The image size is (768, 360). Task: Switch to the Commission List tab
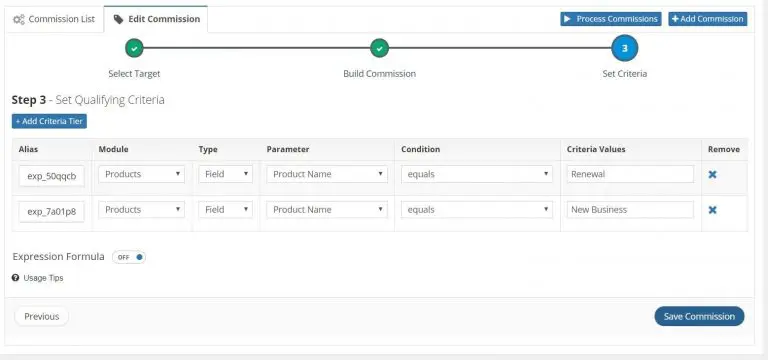coord(54,20)
